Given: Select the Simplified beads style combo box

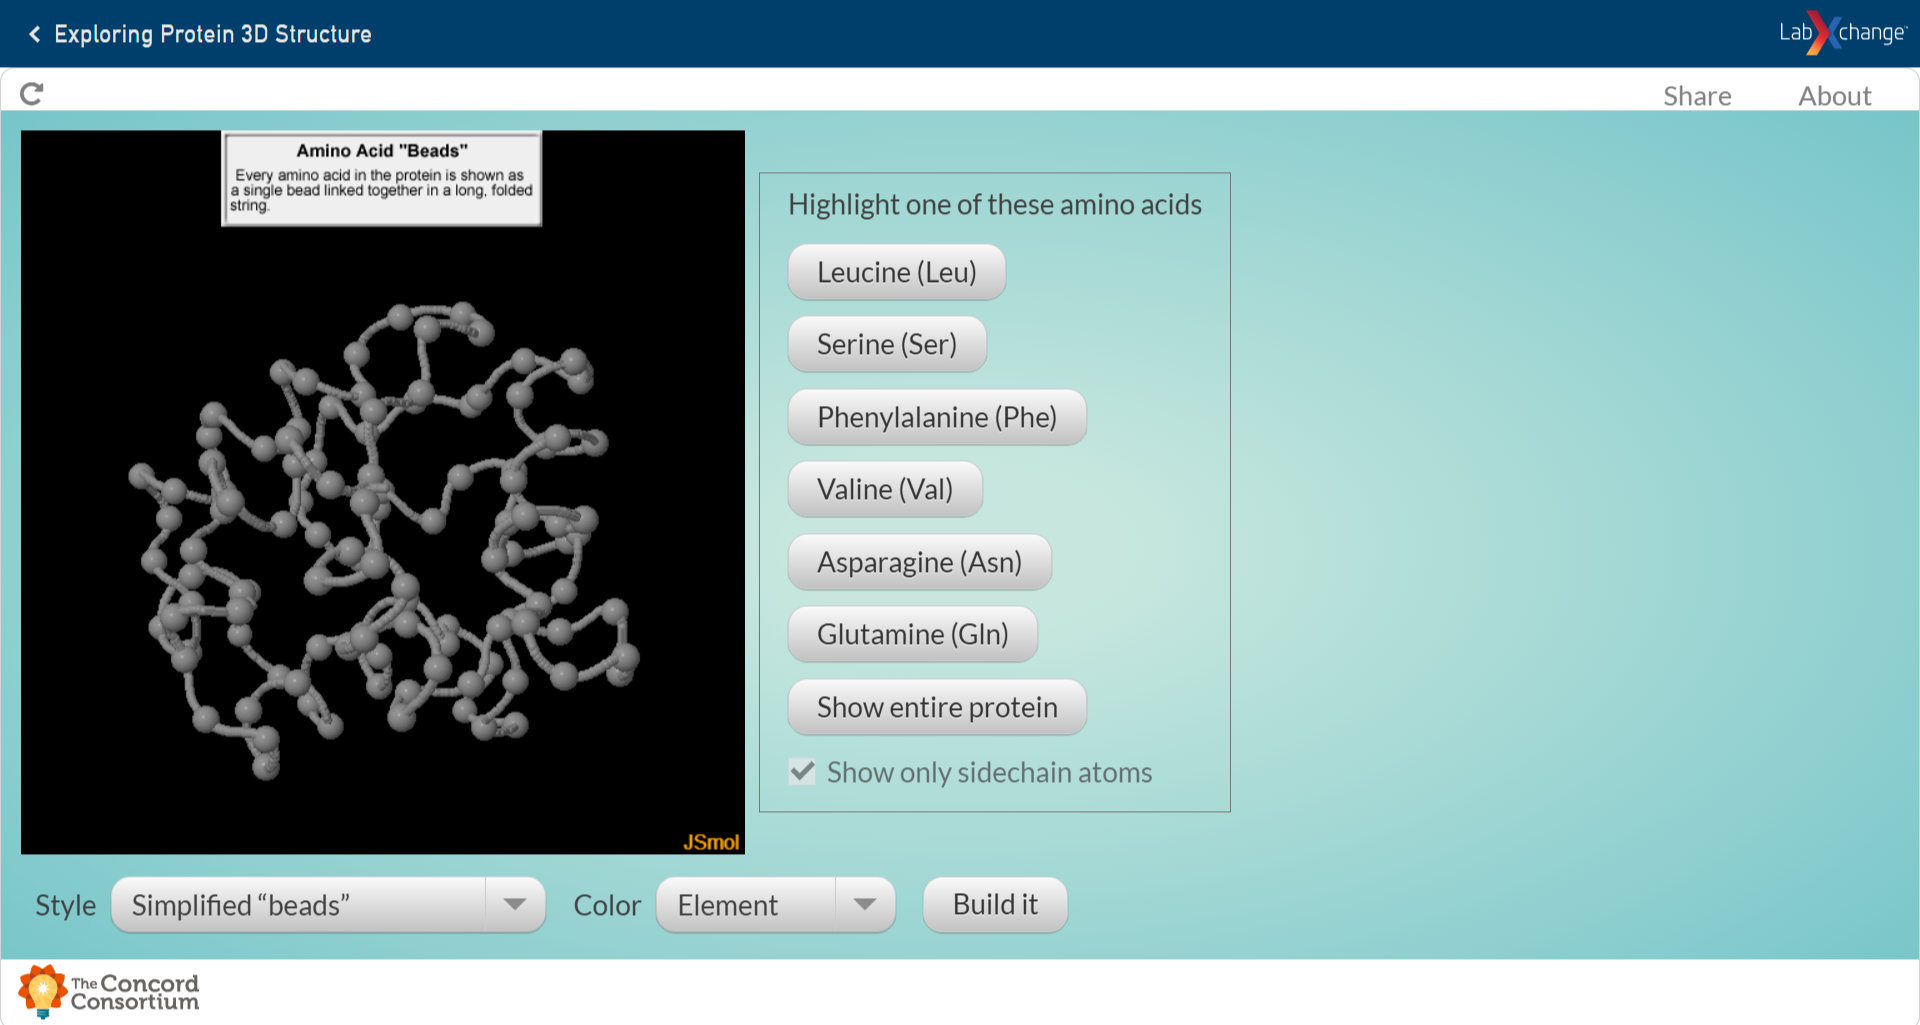Looking at the screenshot, I should [x=300, y=905].
